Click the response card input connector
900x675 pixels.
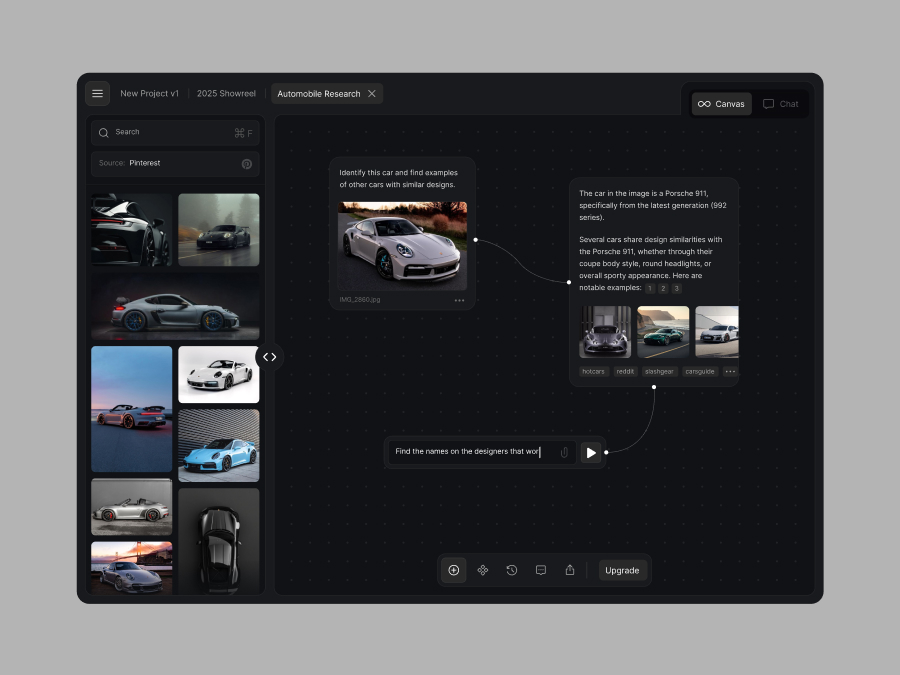click(569, 282)
